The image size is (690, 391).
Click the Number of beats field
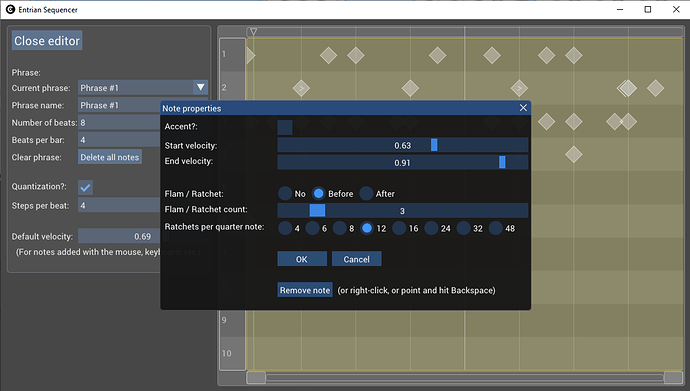click(119, 123)
